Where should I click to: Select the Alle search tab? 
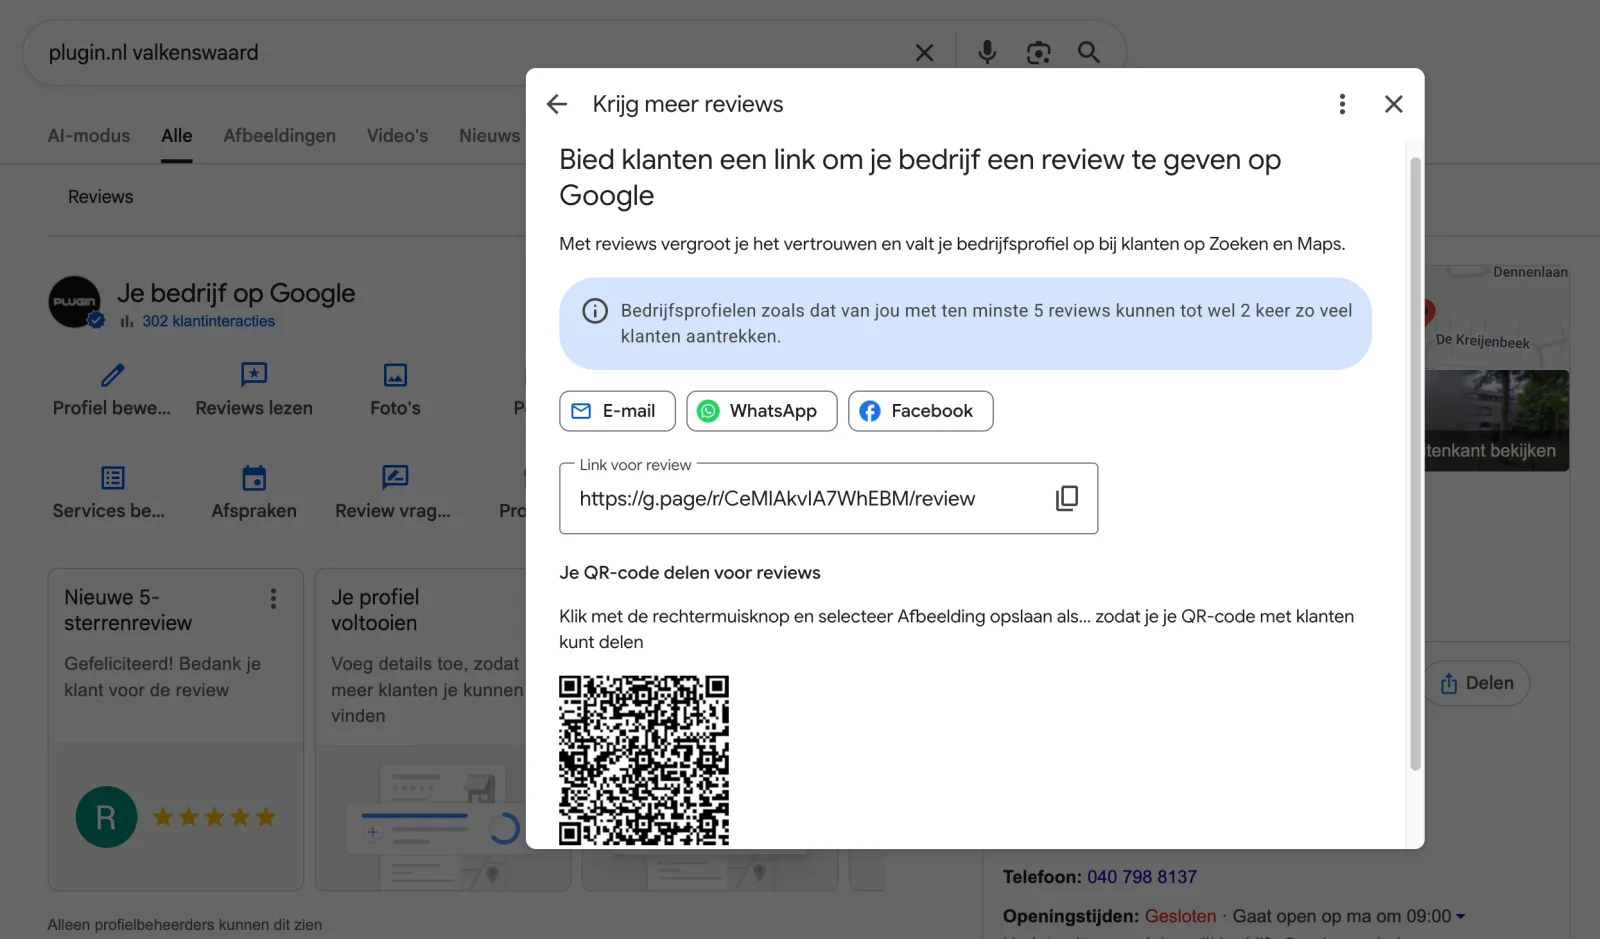(x=177, y=136)
